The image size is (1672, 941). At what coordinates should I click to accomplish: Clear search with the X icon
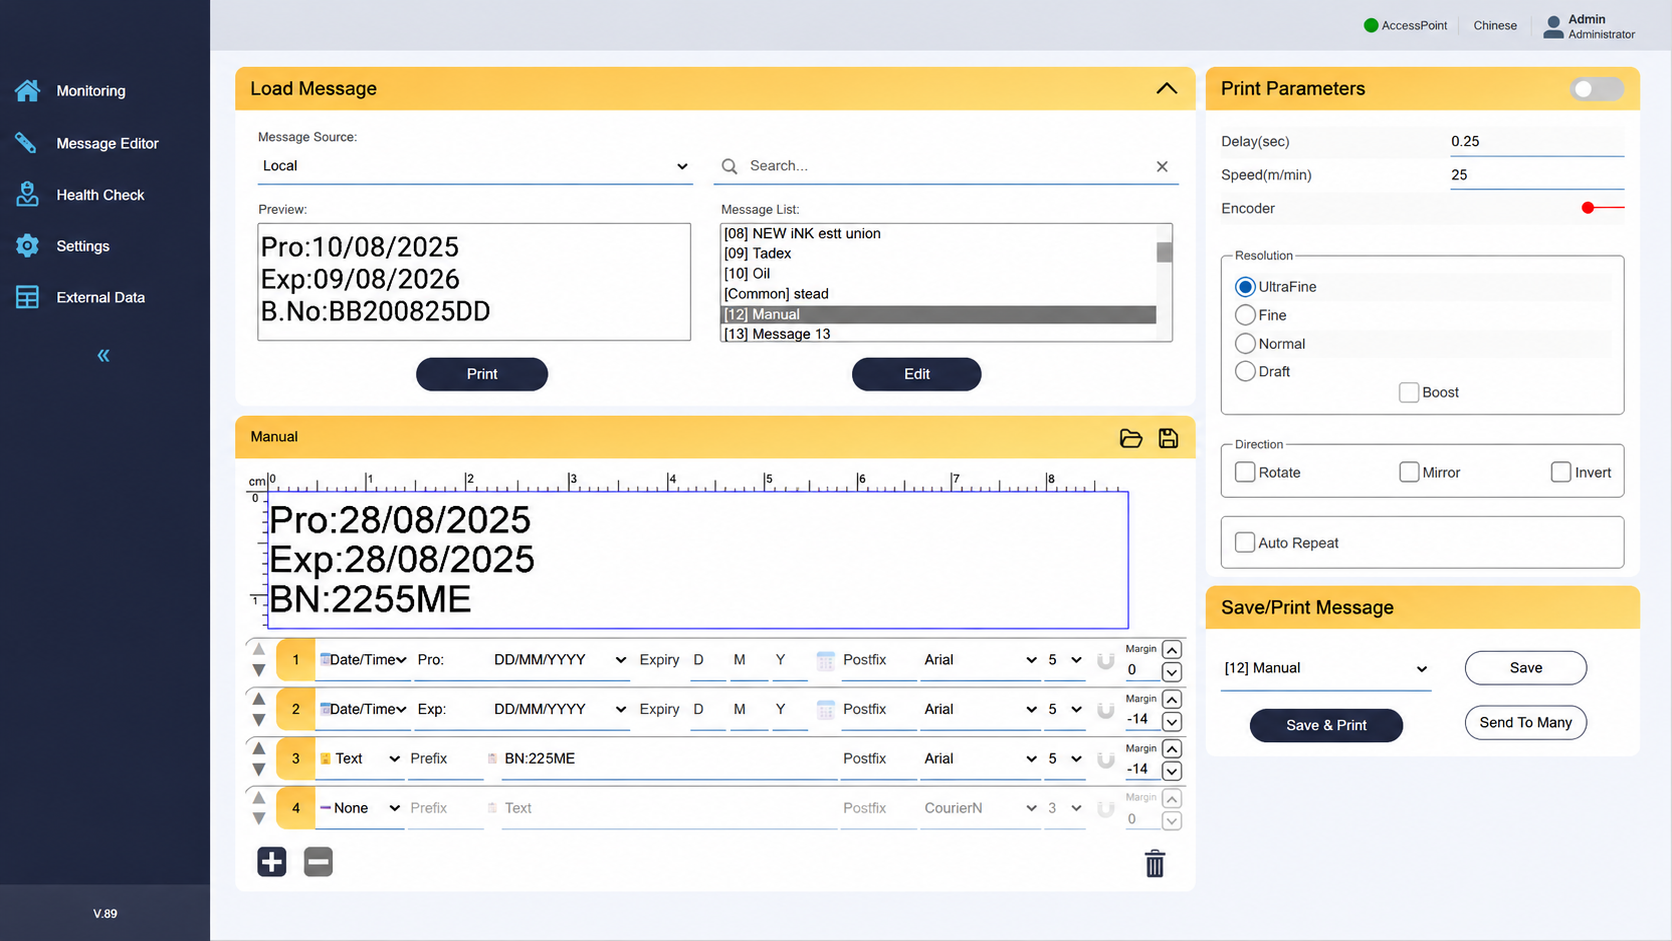pyautogui.click(x=1162, y=167)
